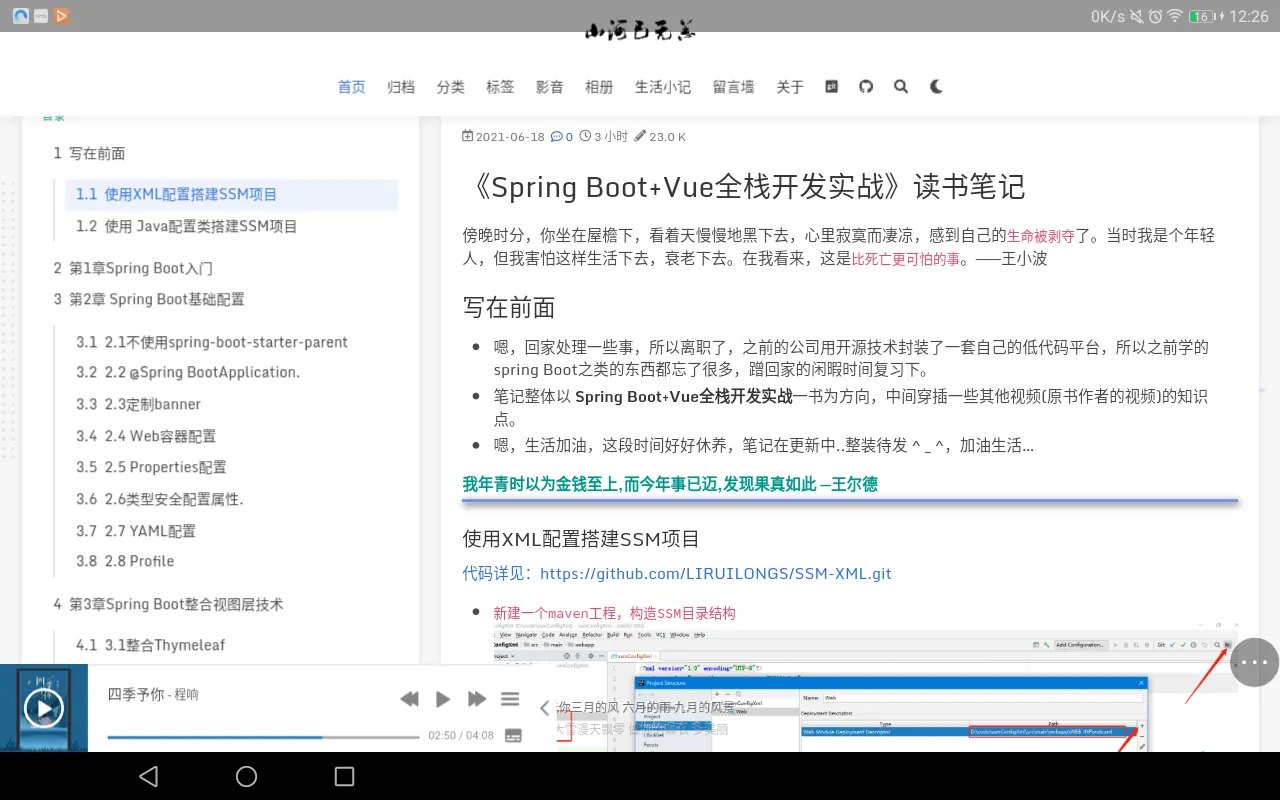The height and width of the screenshot is (800, 1280).
Task: Jump to TOC entry 2 第1章Spring Boot入门
Action: coord(133,268)
